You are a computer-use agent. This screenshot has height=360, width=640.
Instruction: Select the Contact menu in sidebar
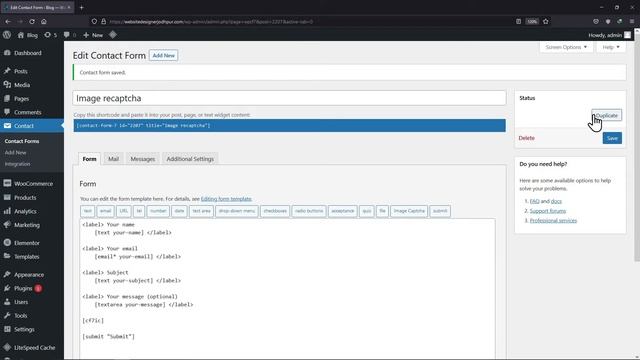click(32, 126)
